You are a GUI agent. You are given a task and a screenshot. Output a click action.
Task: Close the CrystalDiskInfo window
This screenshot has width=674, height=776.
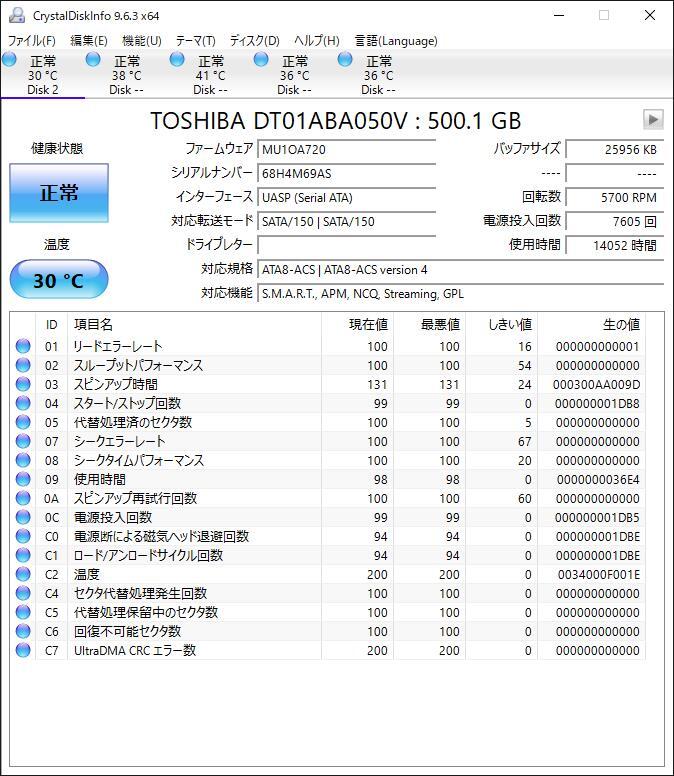(x=650, y=15)
